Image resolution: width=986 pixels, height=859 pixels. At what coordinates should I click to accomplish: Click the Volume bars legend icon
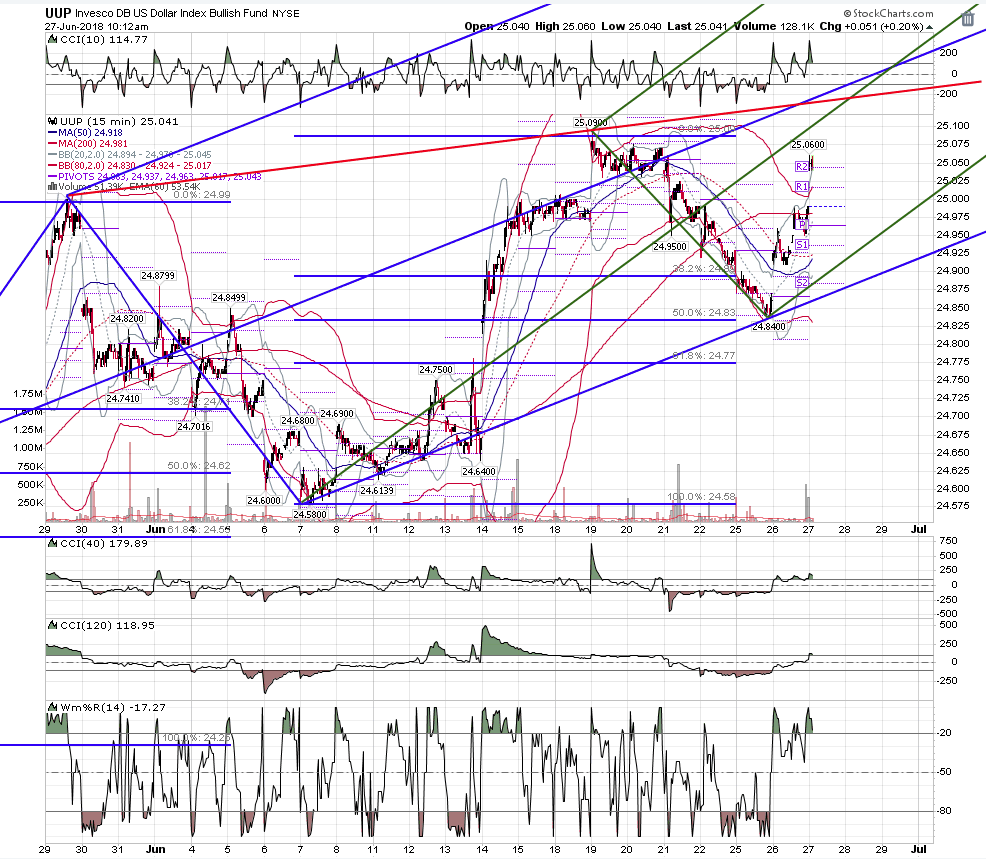pyautogui.click(x=53, y=187)
